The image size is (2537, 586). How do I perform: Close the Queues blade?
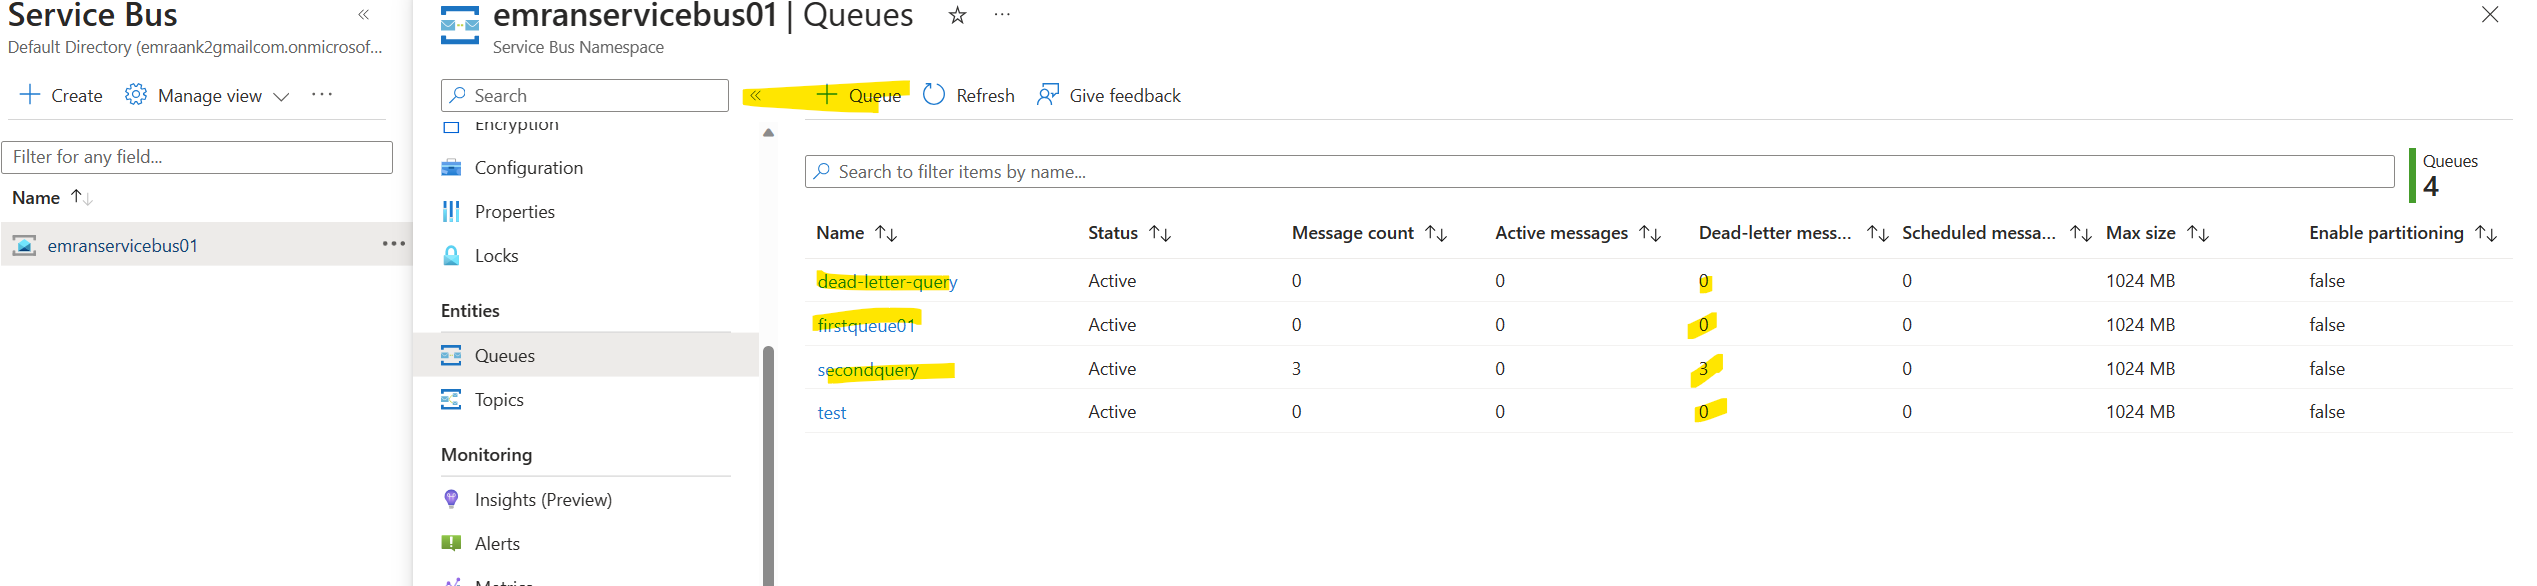(x=2490, y=14)
